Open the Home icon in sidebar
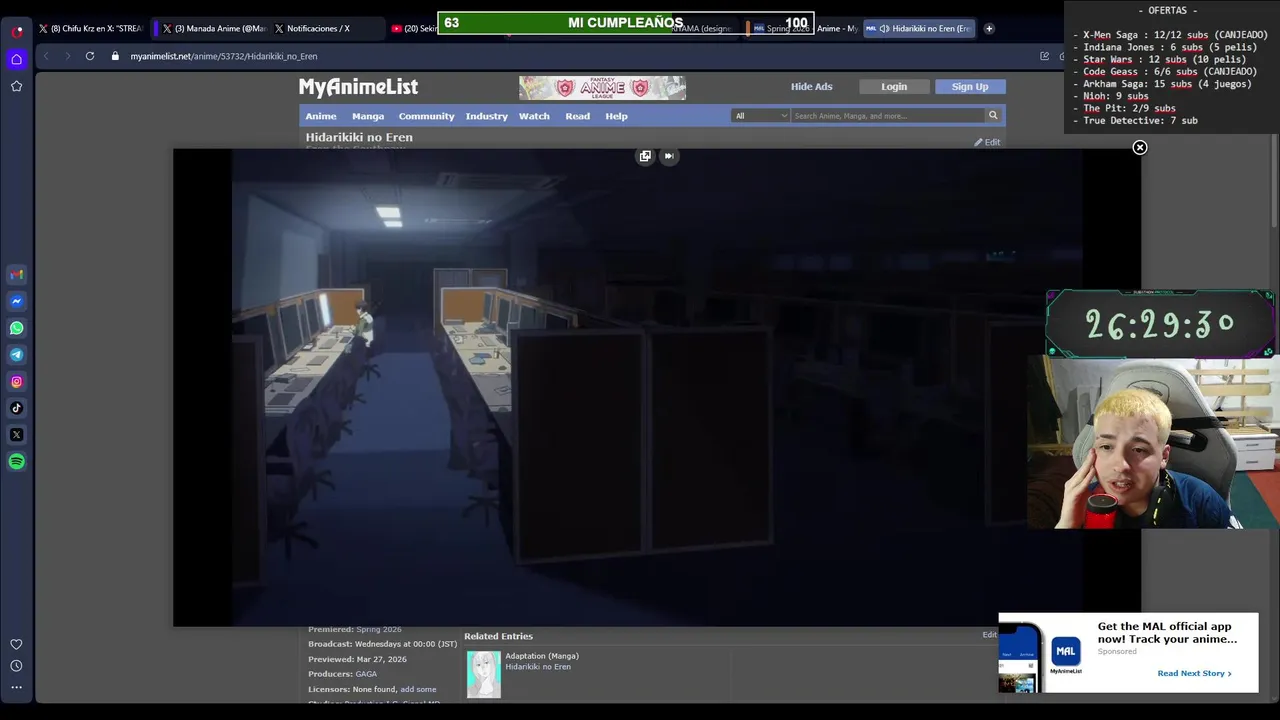 pos(17,59)
